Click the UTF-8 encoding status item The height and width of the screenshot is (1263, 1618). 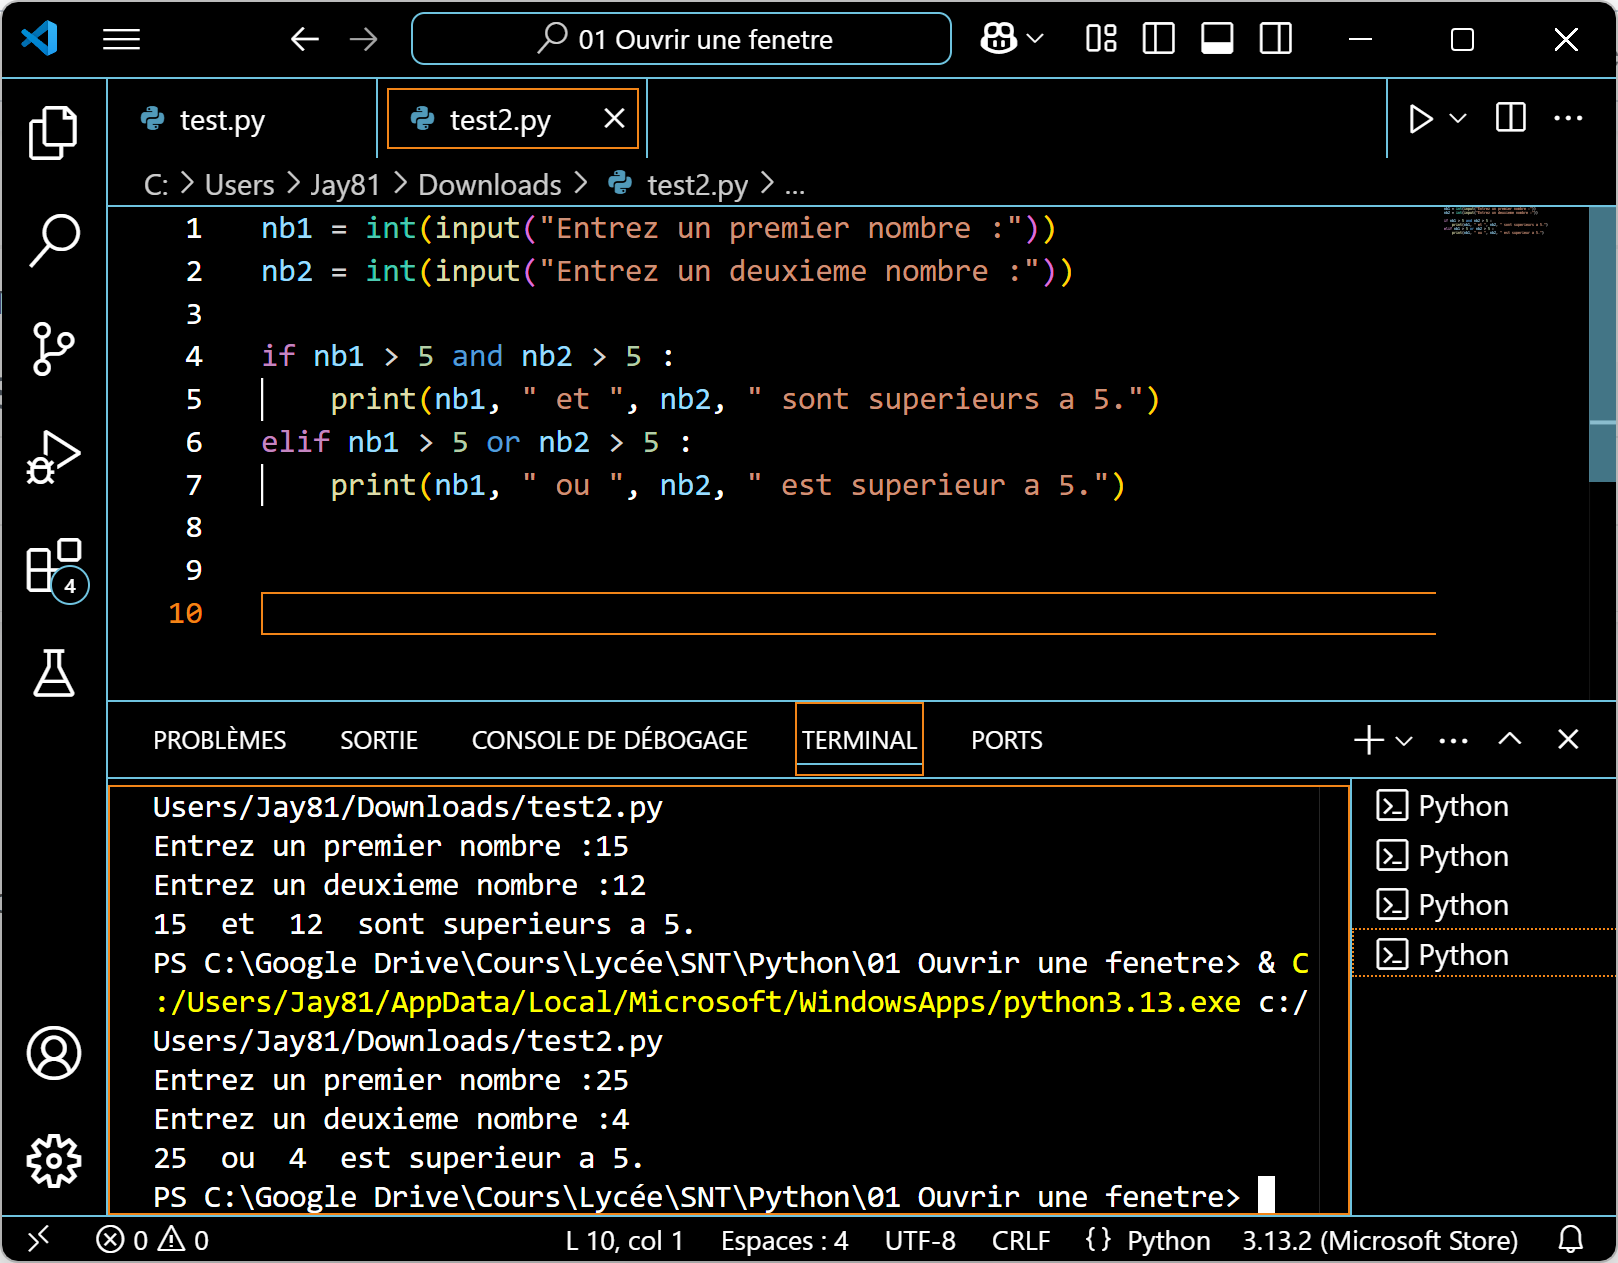(919, 1240)
